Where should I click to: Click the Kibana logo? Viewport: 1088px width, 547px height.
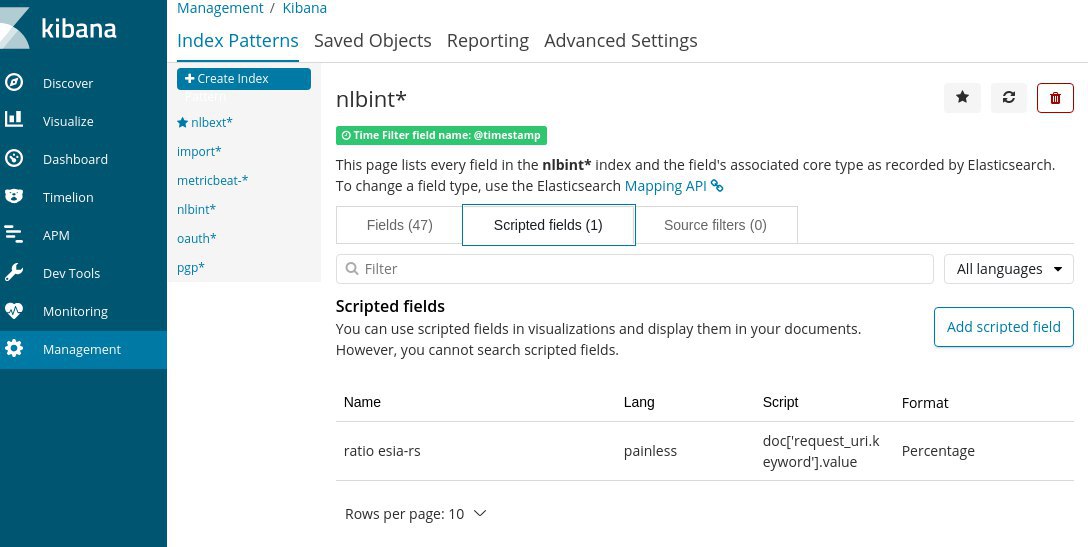[x=58, y=28]
